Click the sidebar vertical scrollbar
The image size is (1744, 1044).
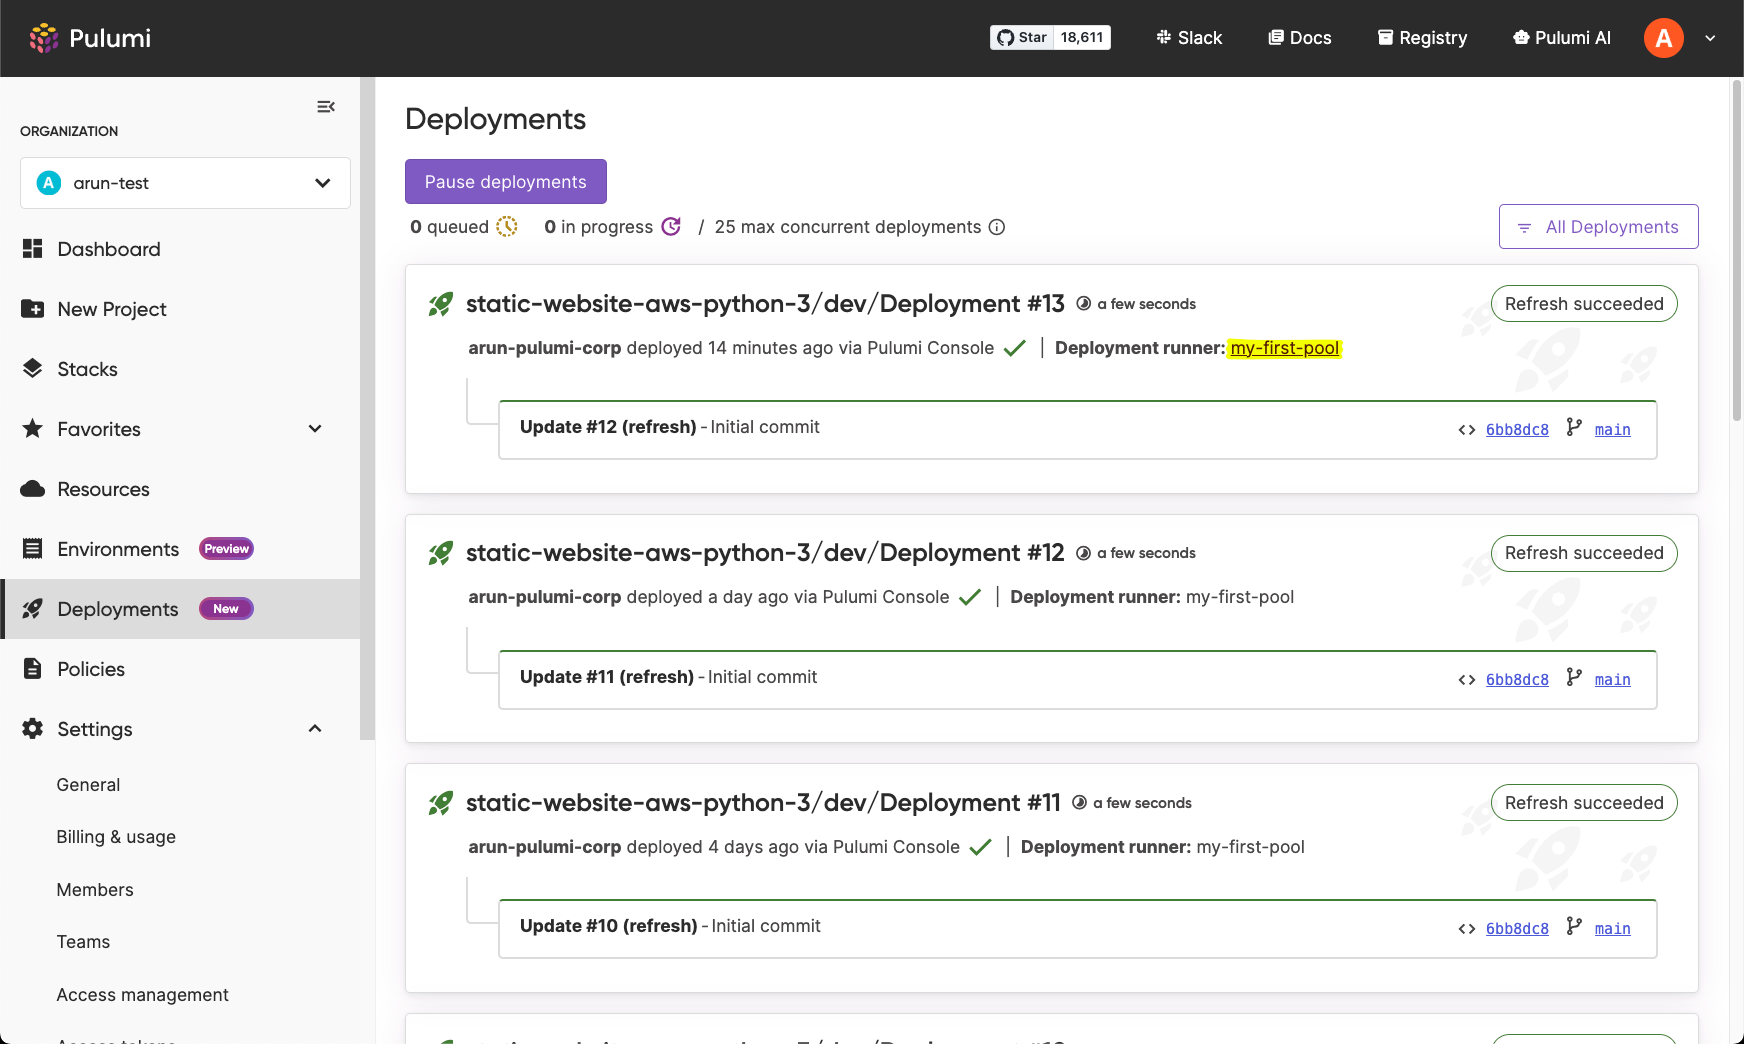(367, 408)
